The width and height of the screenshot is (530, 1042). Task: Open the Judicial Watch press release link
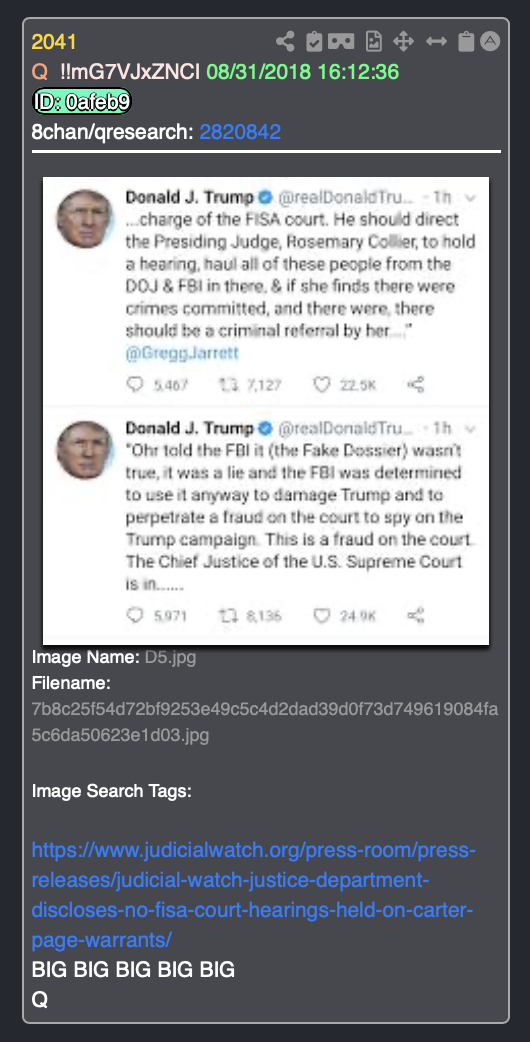click(254, 895)
